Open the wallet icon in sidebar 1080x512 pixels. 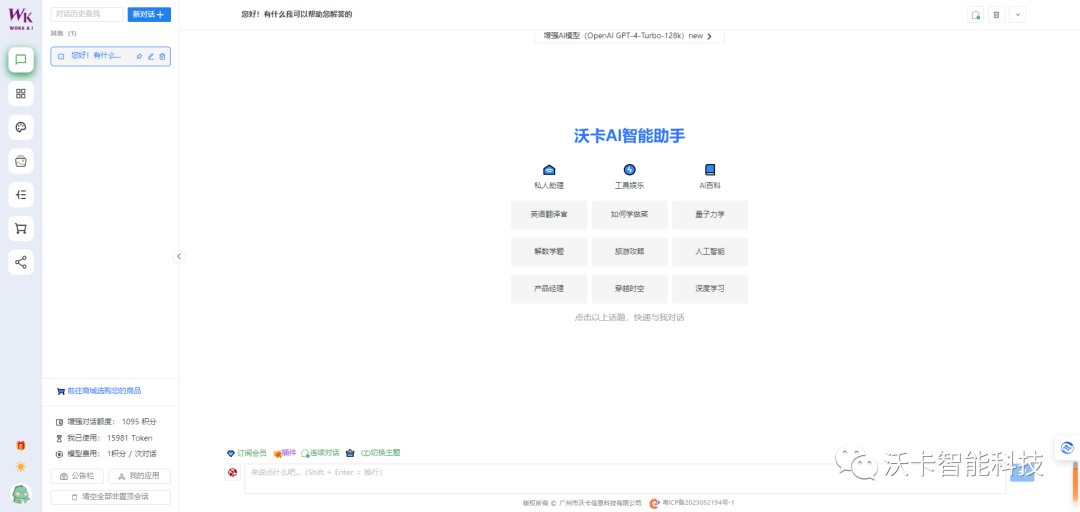[x=21, y=161]
